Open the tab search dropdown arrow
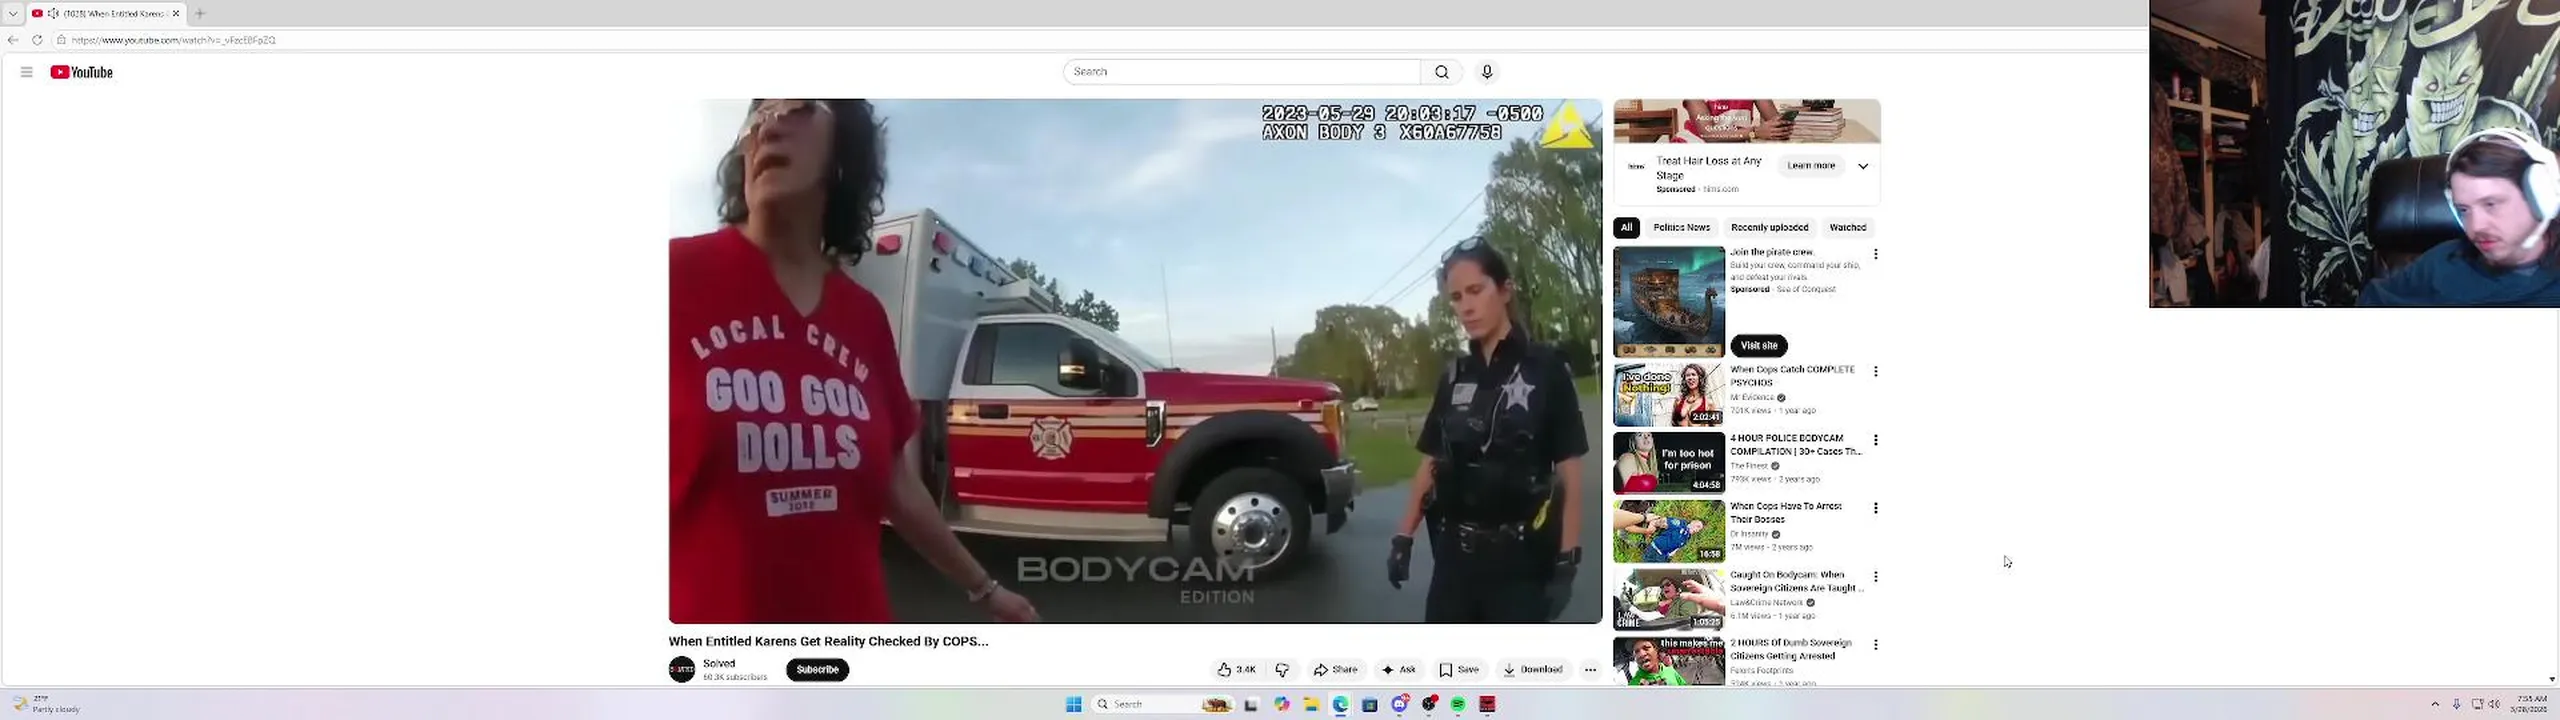Screen dimensions: 2560x720 pyautogui.click(x=13, y=13)
